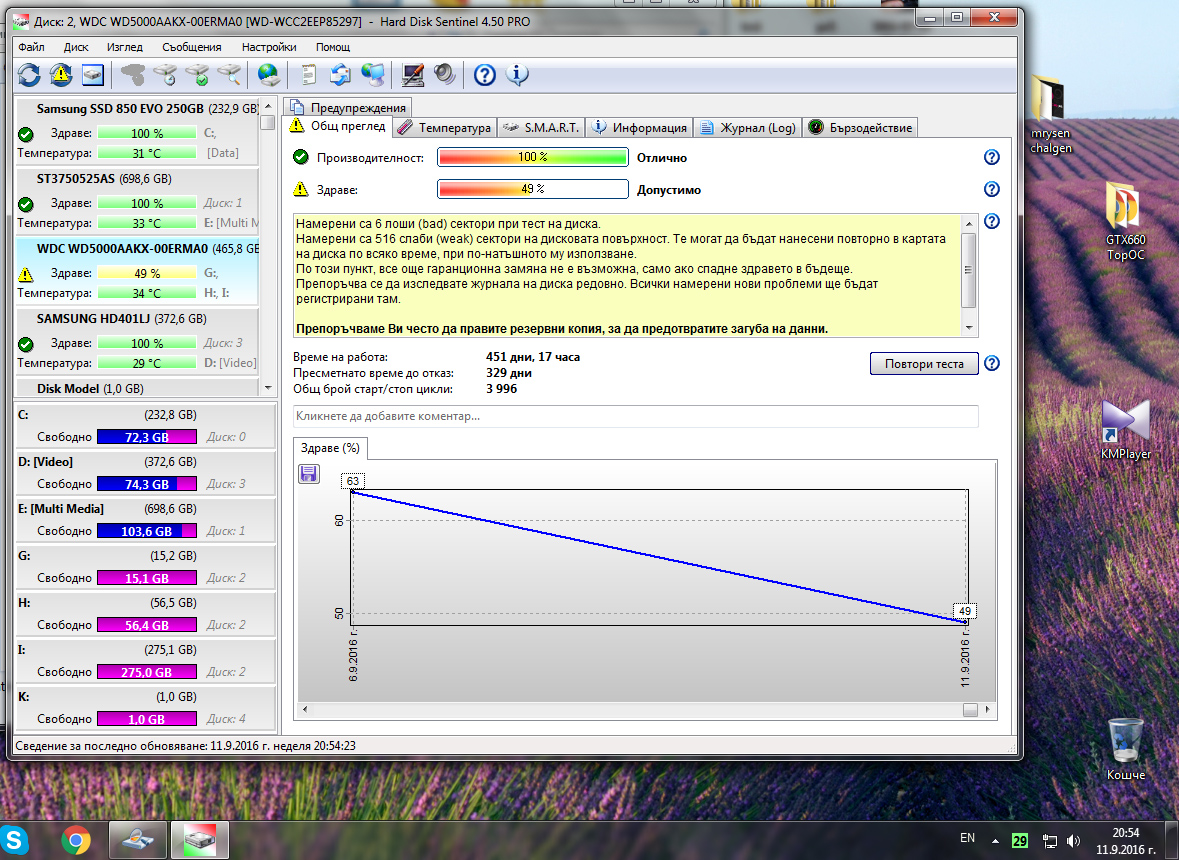Select ST3750525AS disk in the list
Screen dimensions: 1179x860
click(x=137, y=202)
